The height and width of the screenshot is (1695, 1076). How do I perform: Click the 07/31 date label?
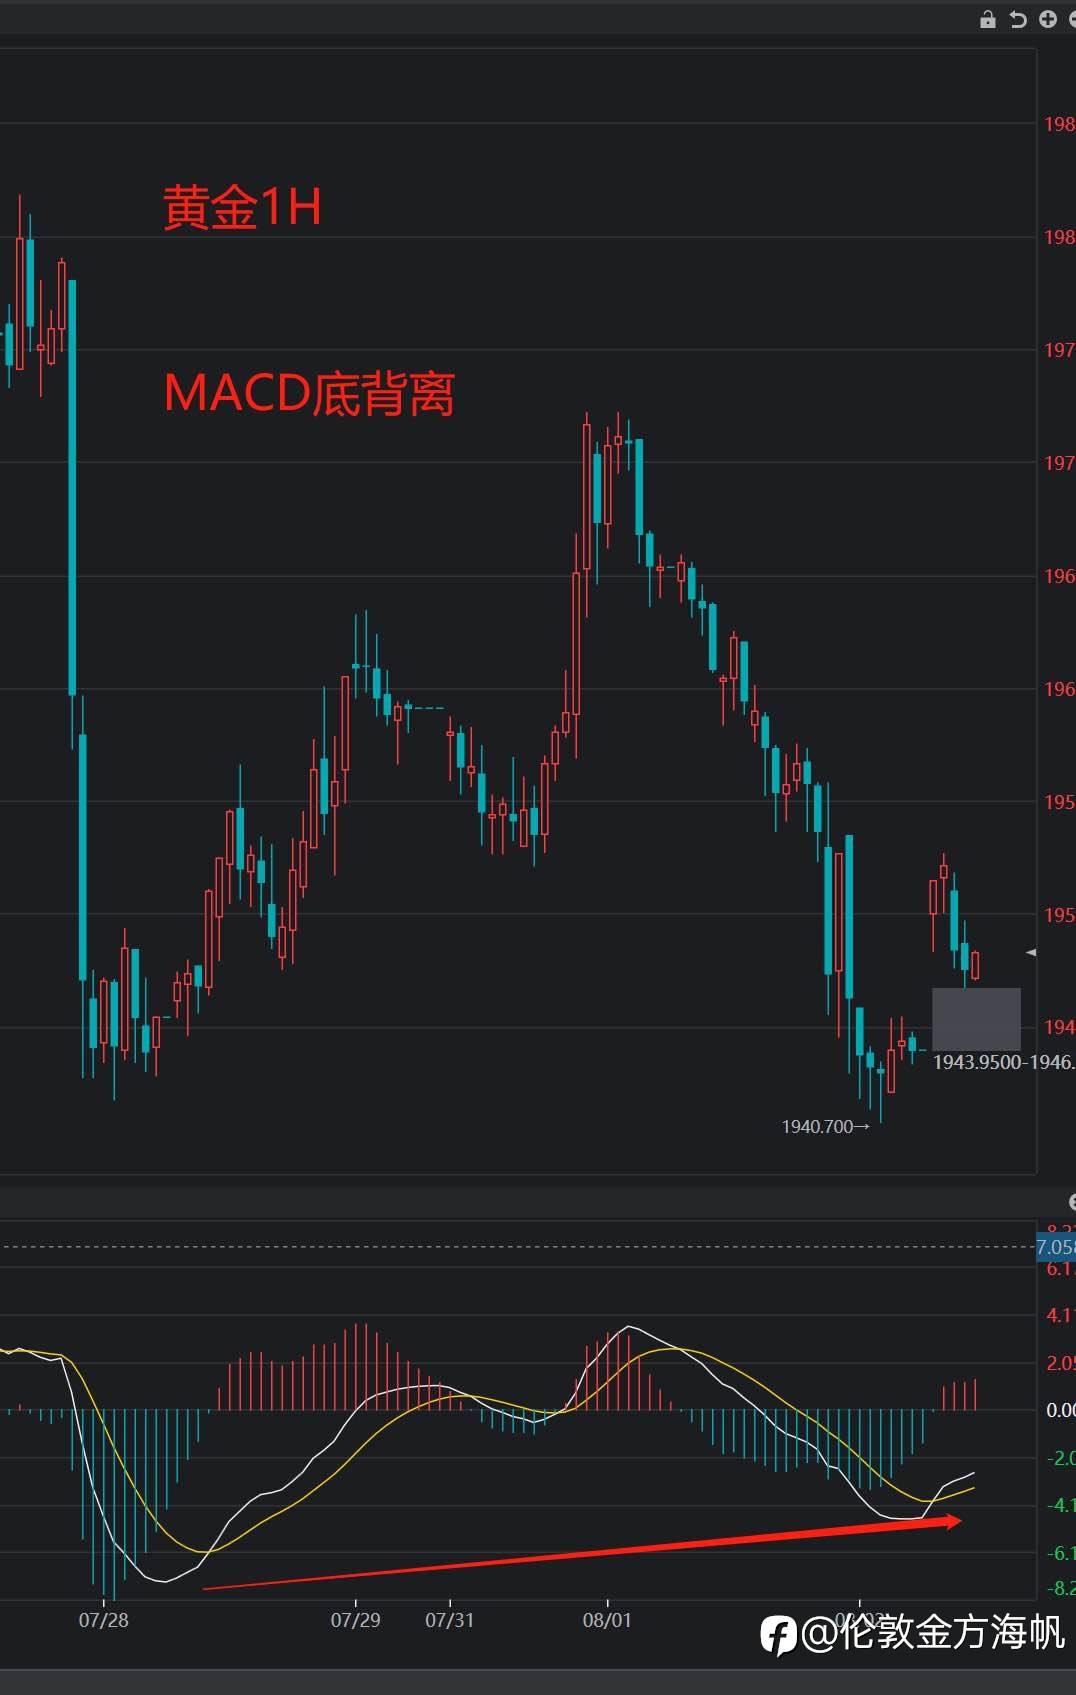[x=450, y=1620]
